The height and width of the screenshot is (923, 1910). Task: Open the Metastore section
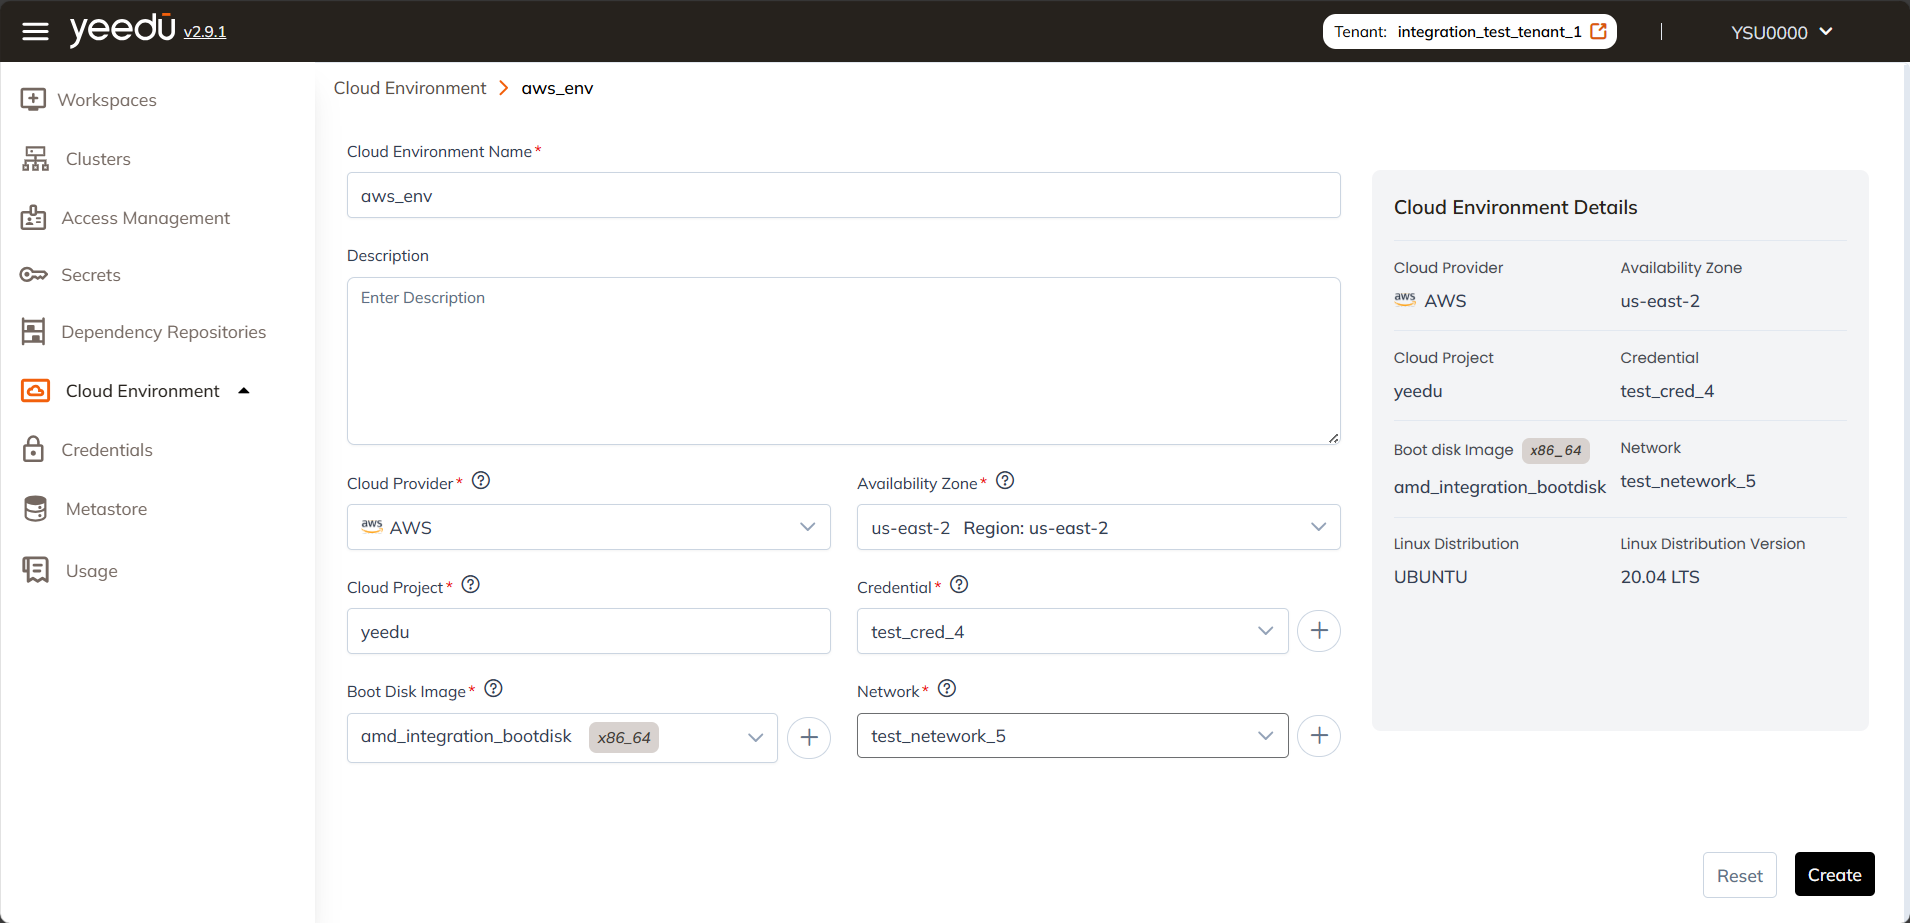tap(105, 508)
